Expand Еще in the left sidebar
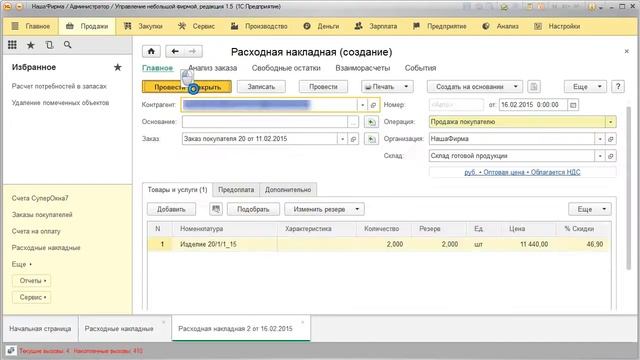Viewport: 640px width, 360px height. coord(22,264)
